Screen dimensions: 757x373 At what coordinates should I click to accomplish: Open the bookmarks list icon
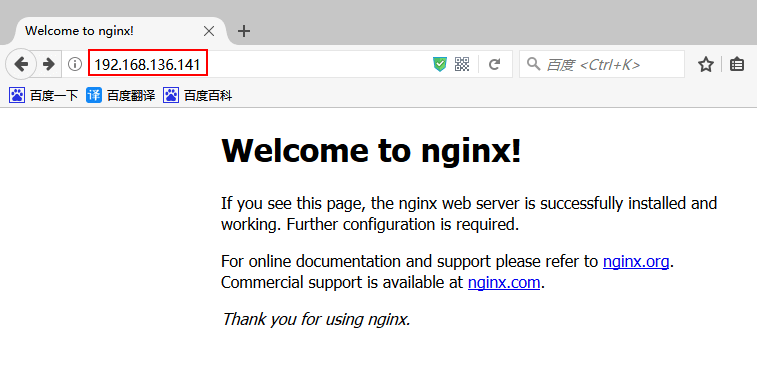(x=737, y=64)
